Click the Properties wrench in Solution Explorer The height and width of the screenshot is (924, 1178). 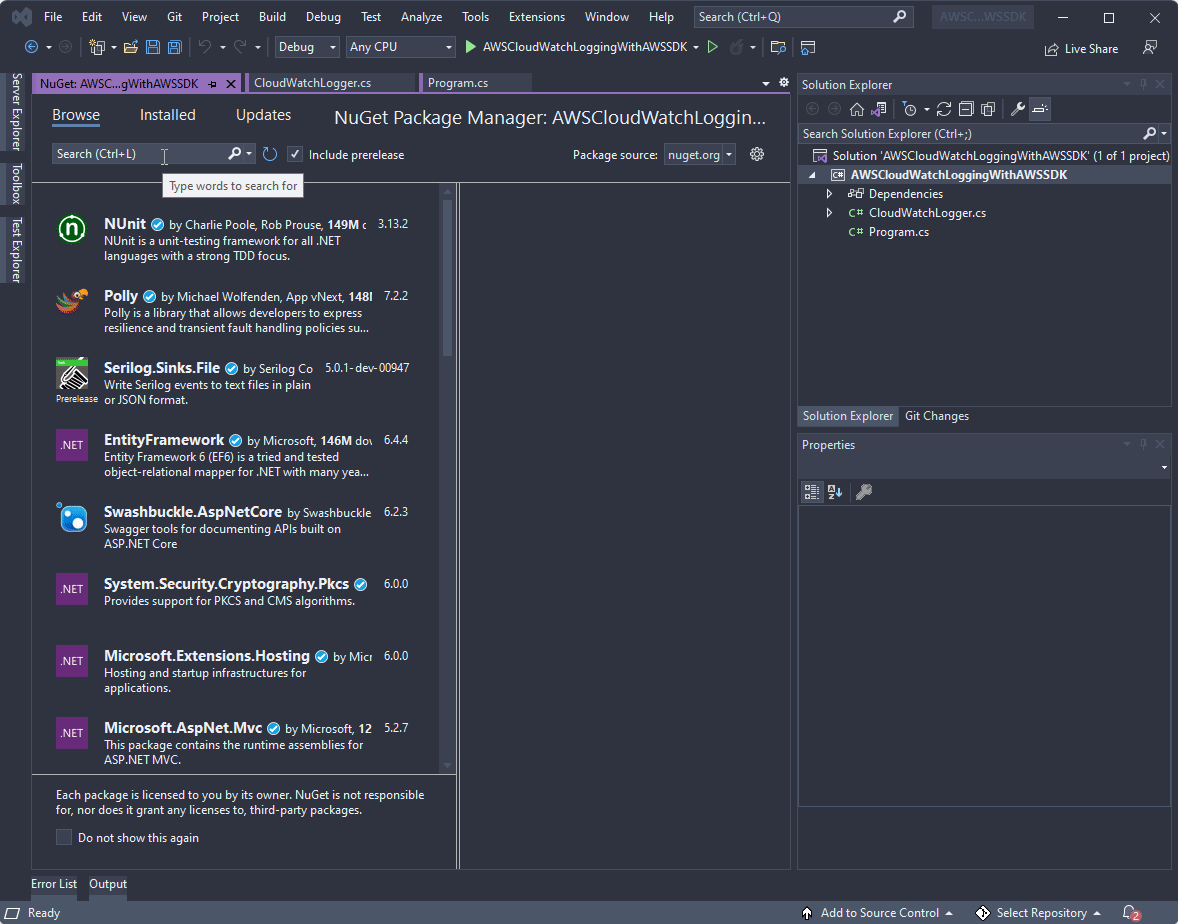tap(1018, 109)
